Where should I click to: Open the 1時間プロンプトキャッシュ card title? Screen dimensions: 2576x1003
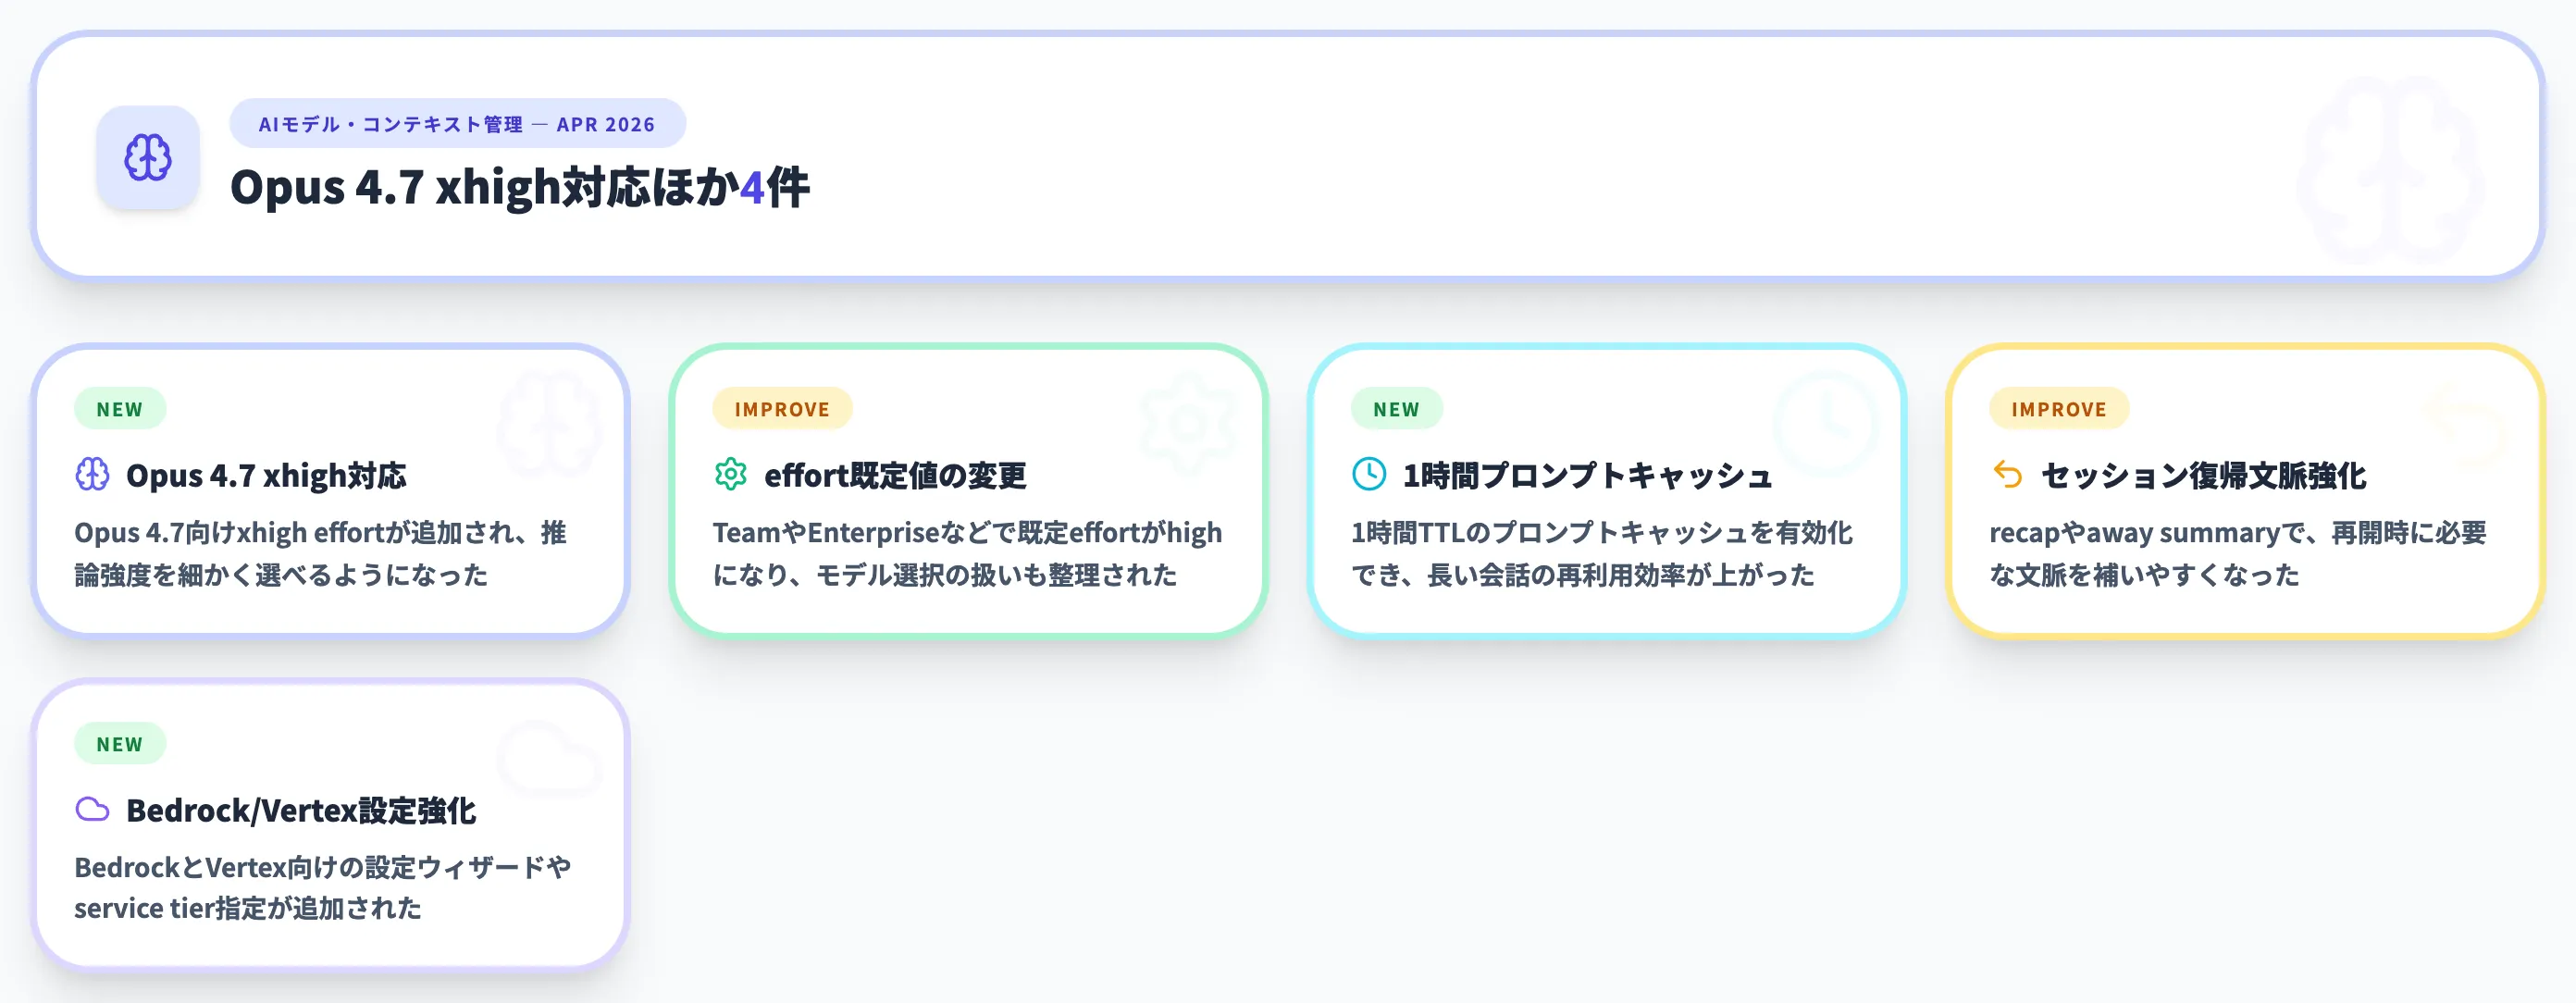click(1587, 475)
